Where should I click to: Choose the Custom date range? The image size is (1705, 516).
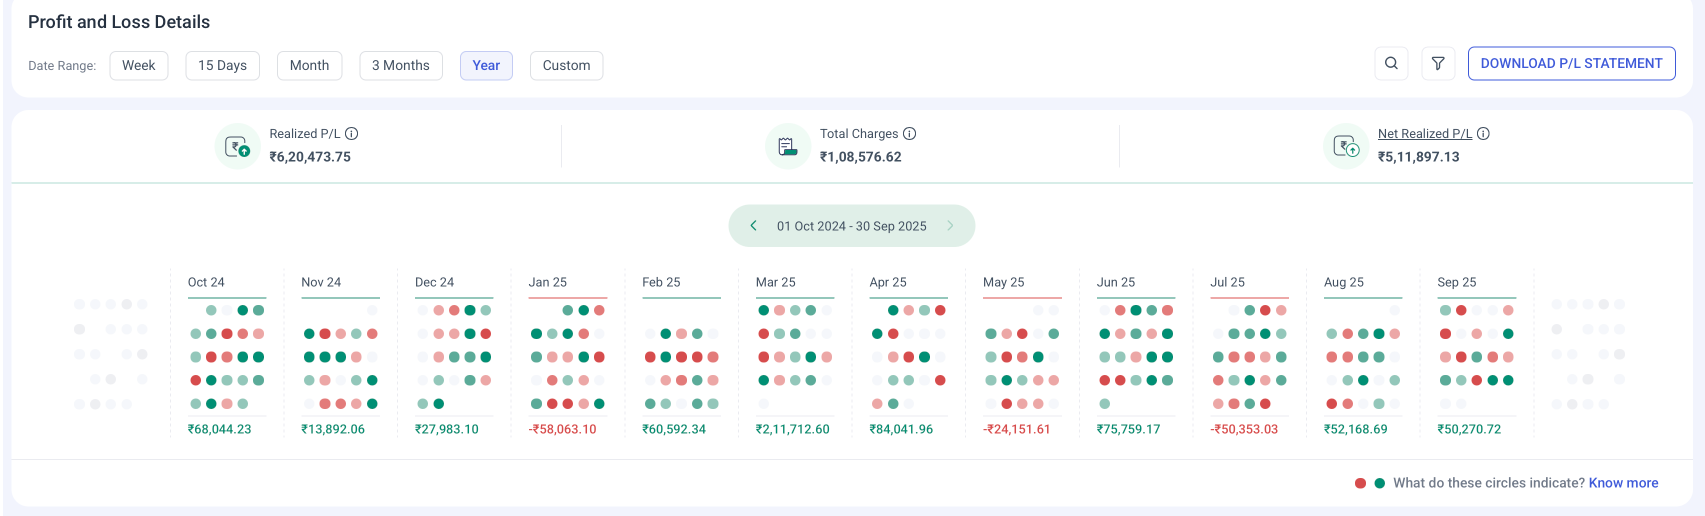coord(566,65)
